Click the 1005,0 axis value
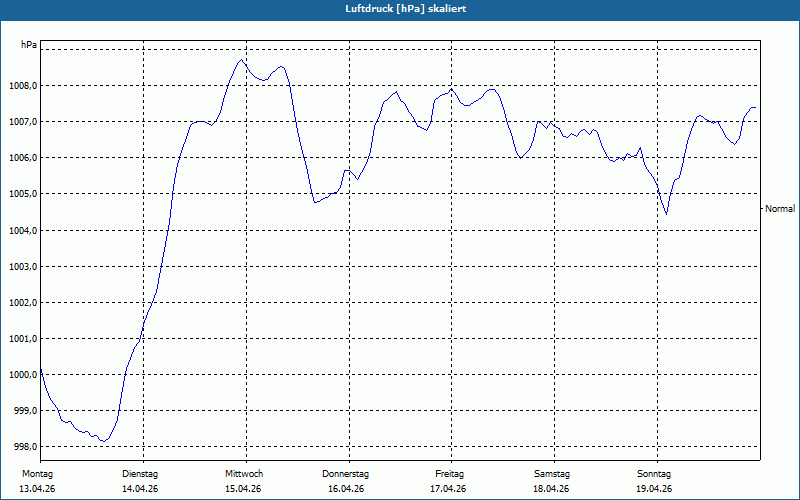 [x=23, y=194]
